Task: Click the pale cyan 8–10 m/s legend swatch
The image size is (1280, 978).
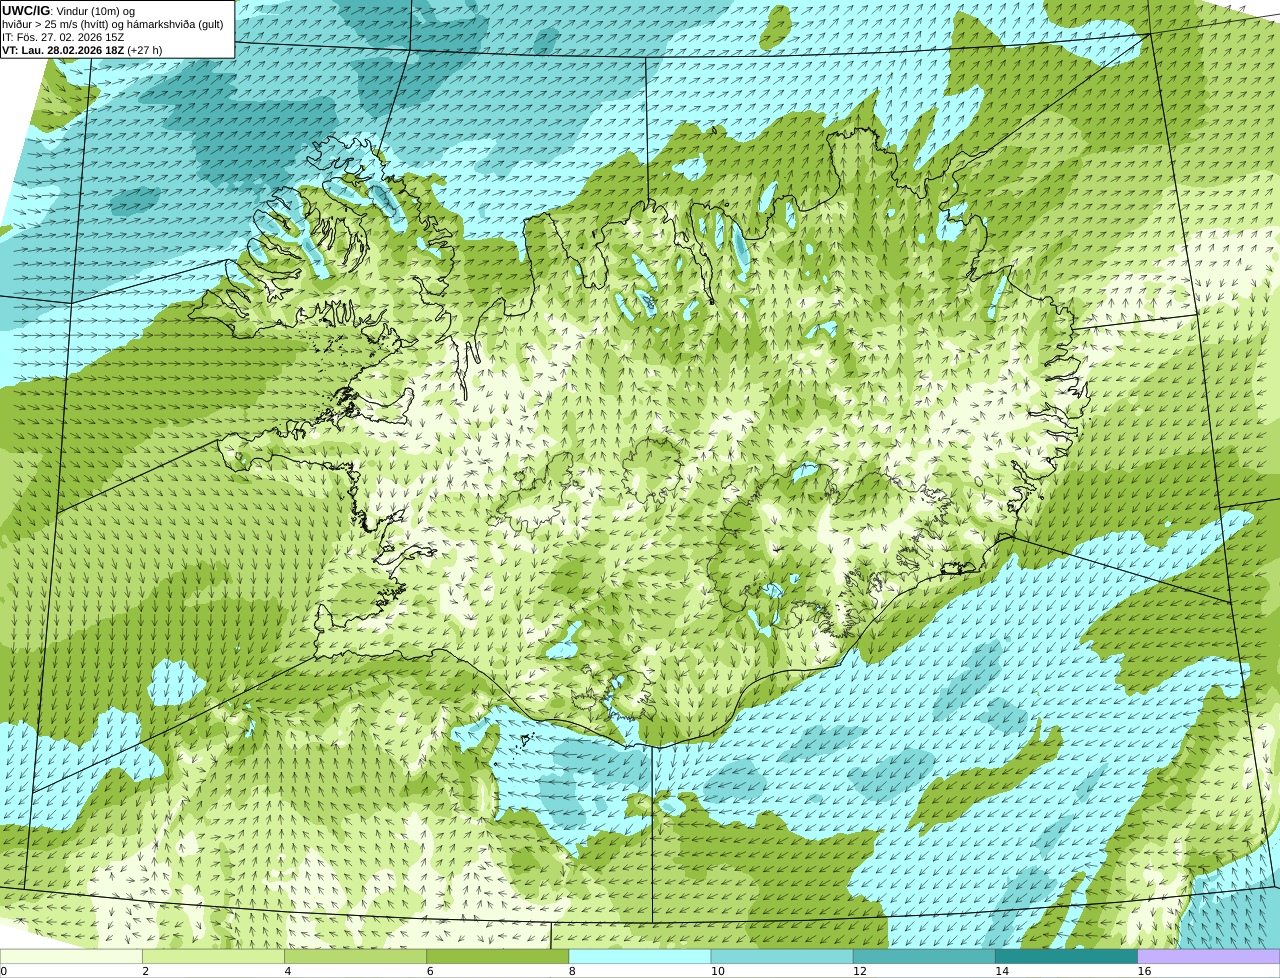Action: pos(640,957)
